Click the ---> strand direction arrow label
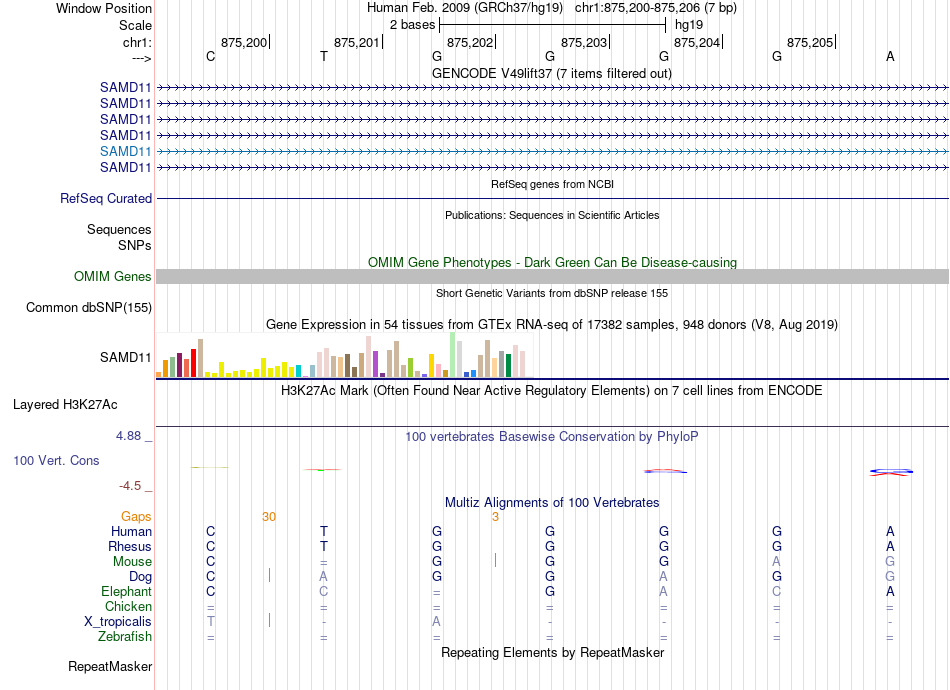950x690 pixels. [141, 58]
